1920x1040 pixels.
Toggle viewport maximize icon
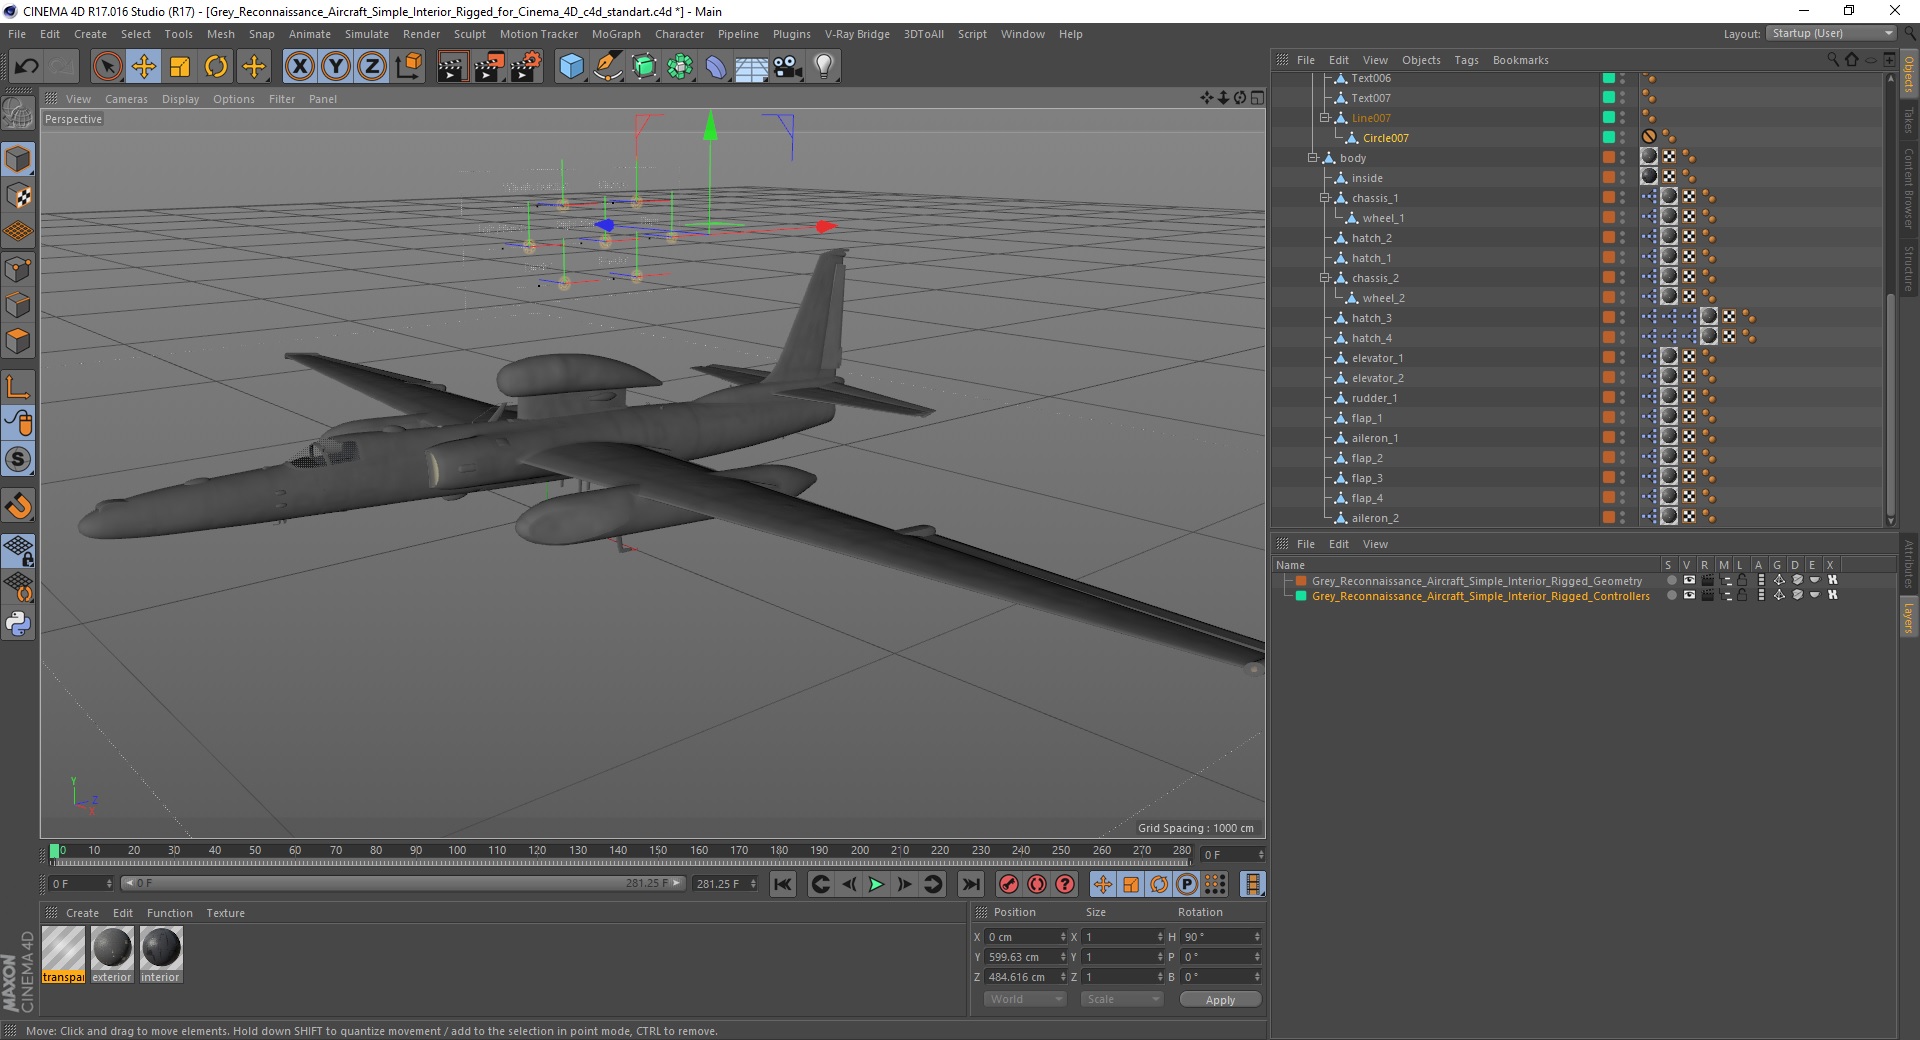pos(1257,98)
